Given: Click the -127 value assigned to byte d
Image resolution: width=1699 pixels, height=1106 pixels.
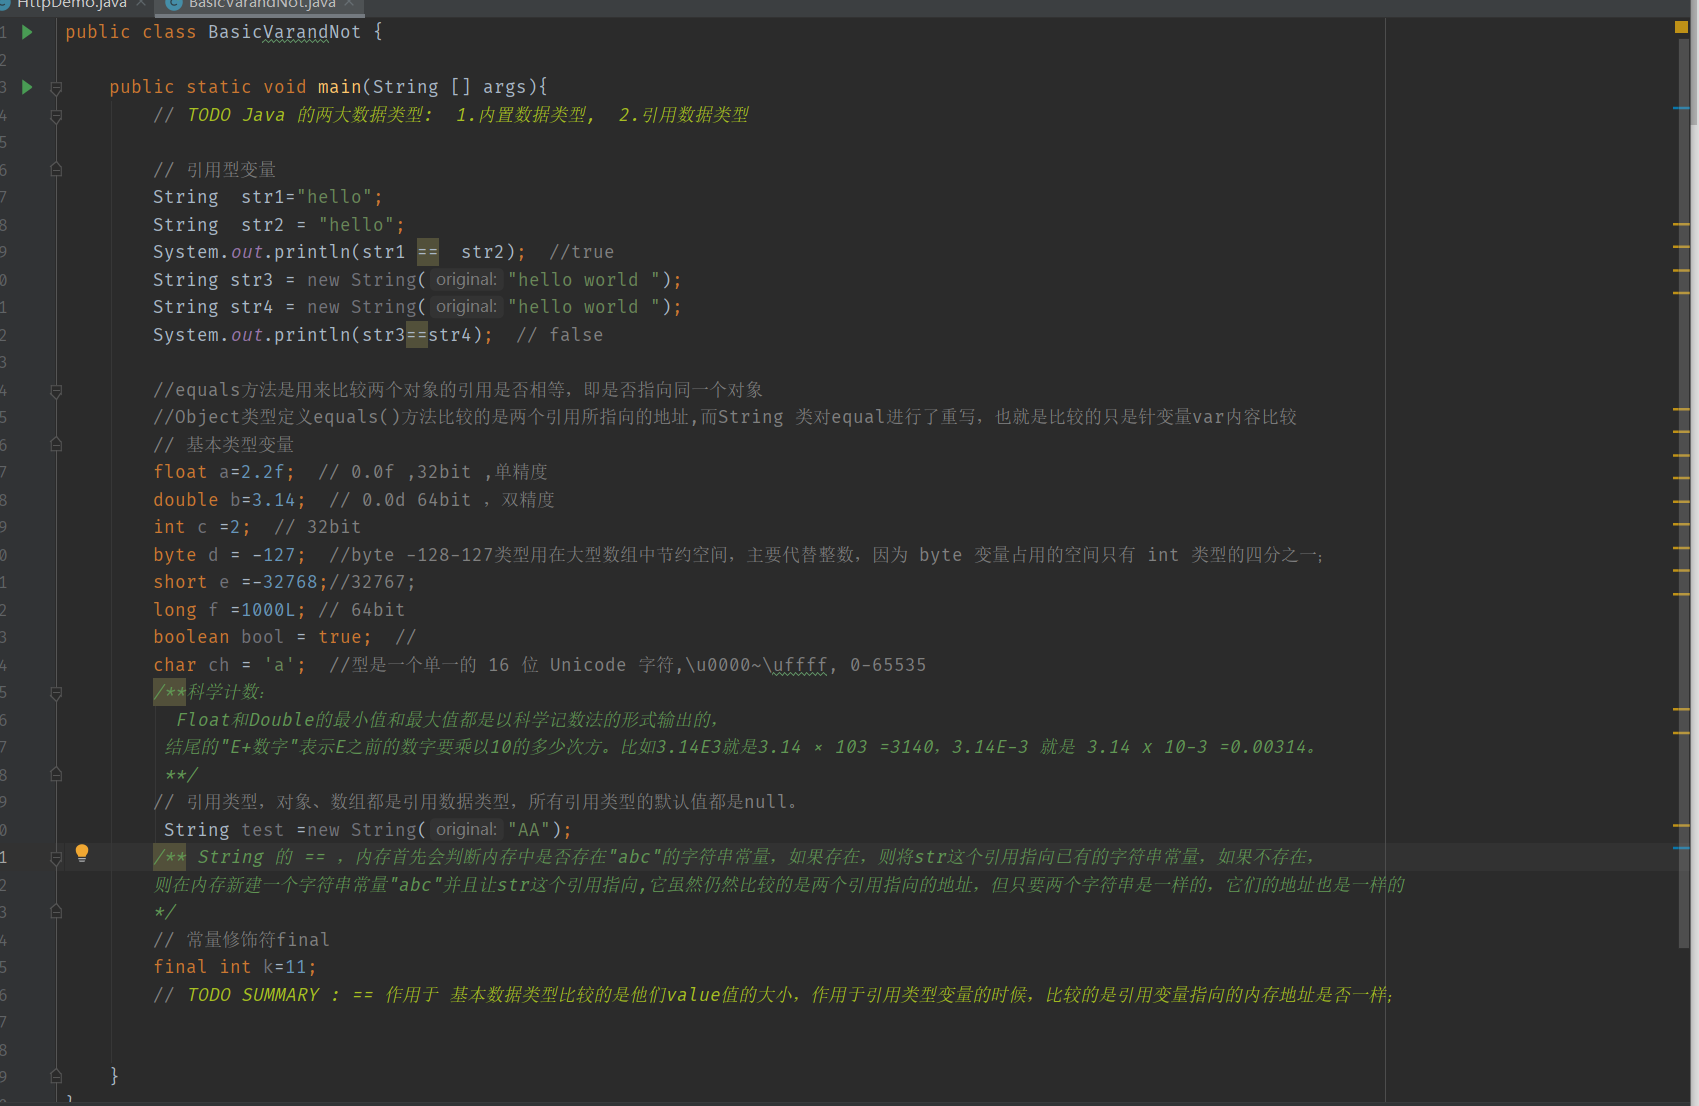Looking at the screenshot, I should (x=274, y=555).
